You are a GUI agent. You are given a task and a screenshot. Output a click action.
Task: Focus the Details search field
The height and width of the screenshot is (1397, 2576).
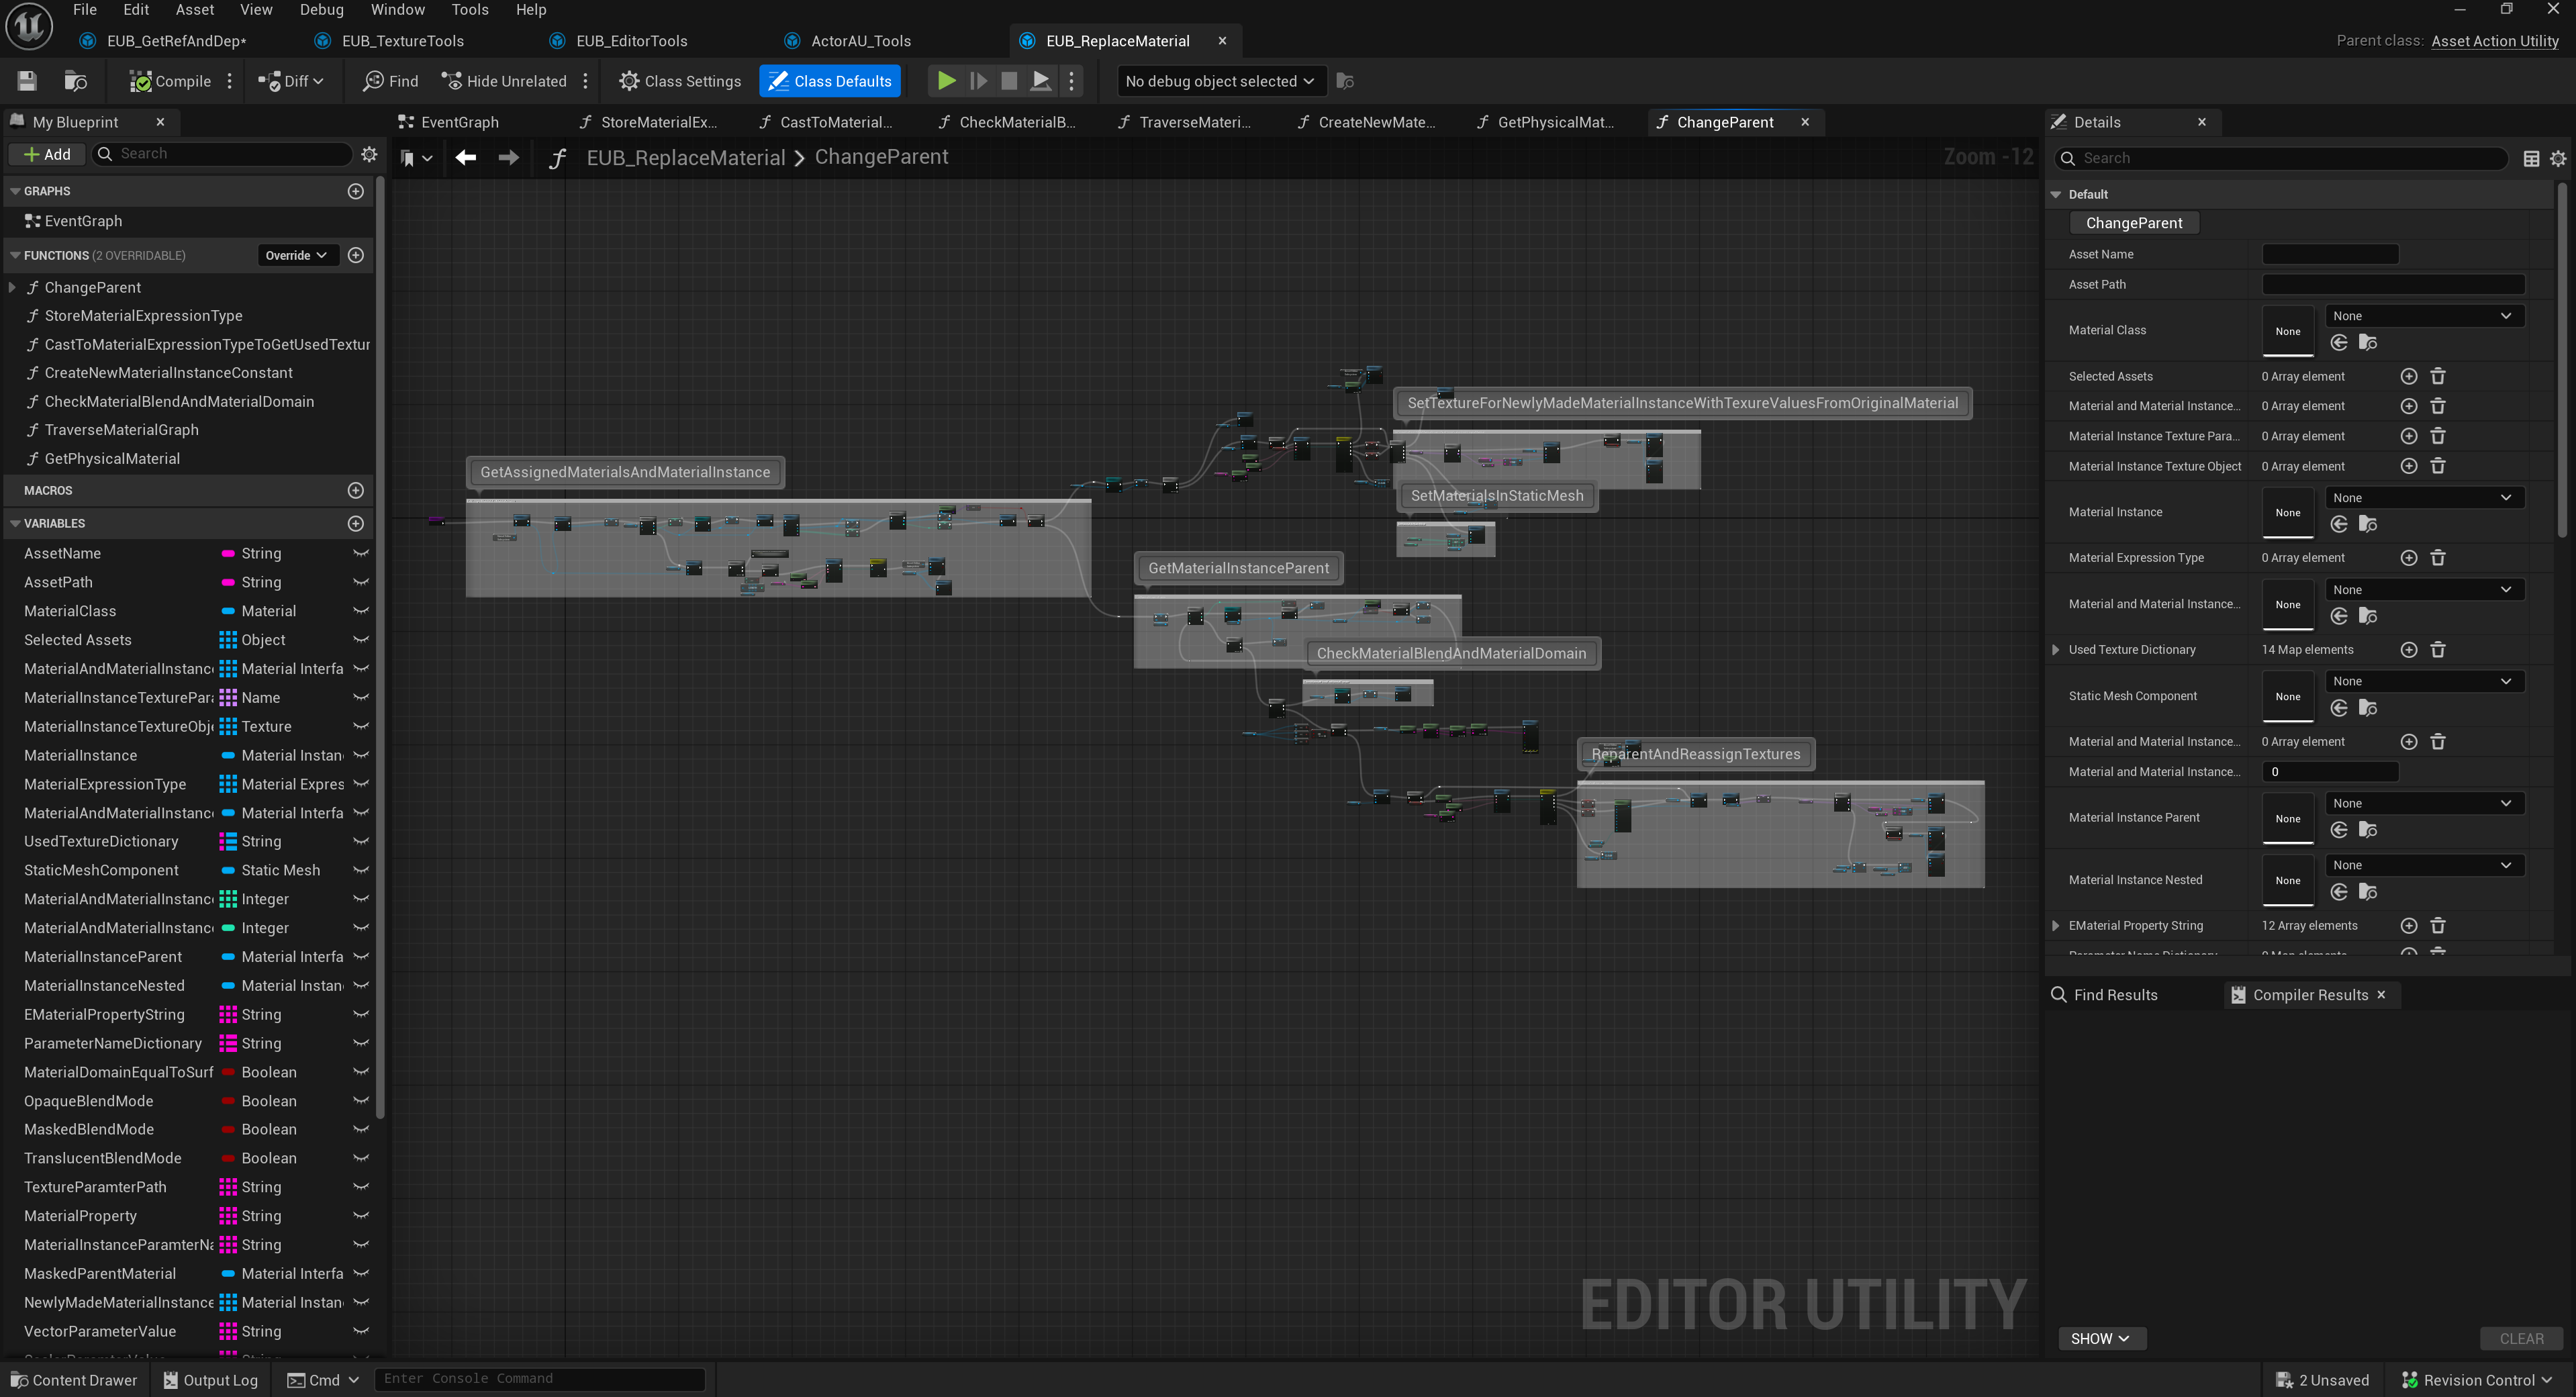[x=2280, y=158]
